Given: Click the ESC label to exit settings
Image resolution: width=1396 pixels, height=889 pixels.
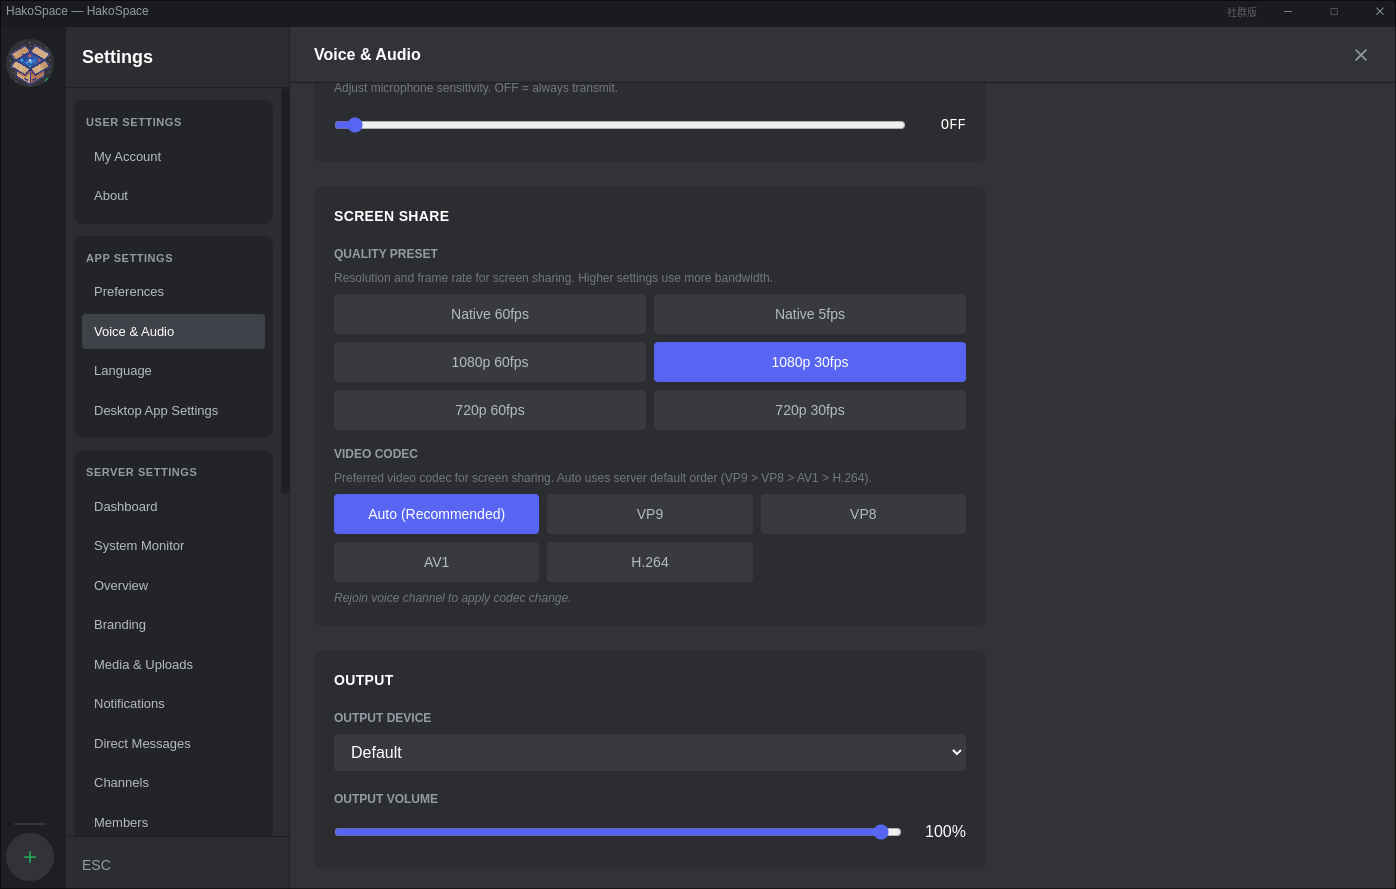Looking at the screenshot, I should [x=96, y=865].
